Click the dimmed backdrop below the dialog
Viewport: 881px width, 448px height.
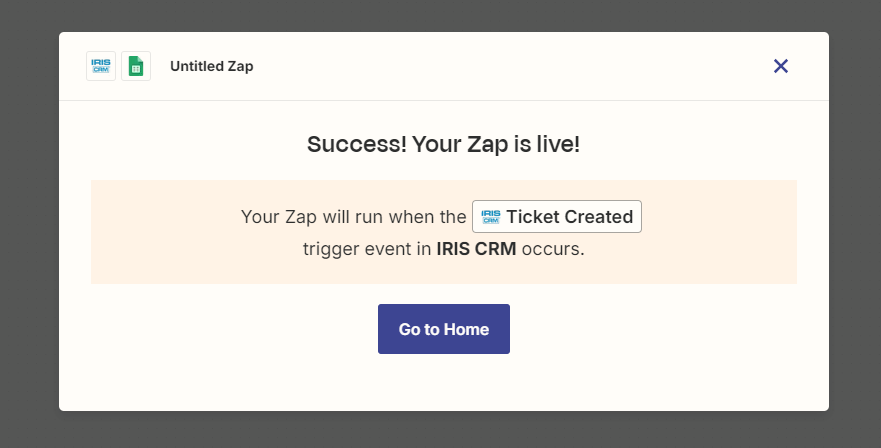[x=440, y=430]
